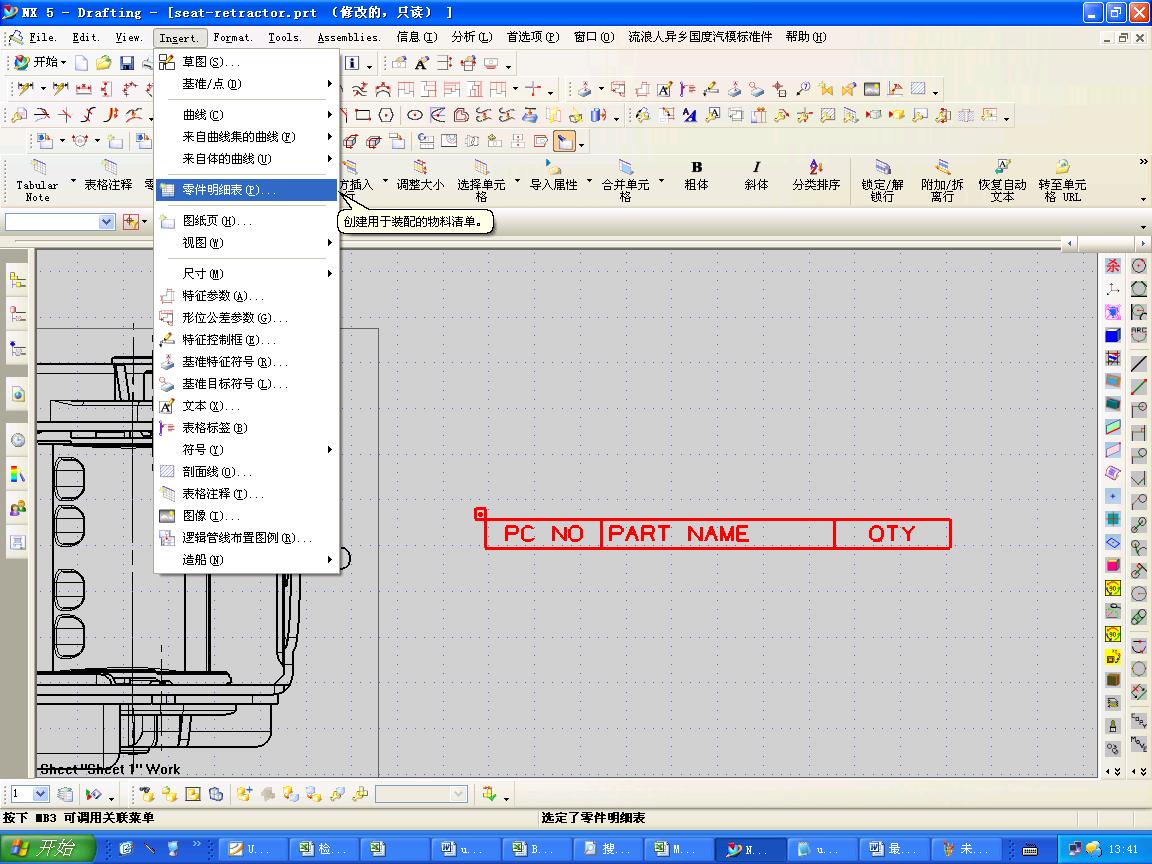Click the 恢复自动文本 toolbar button

pyautogui.click(x=1002, y=181)
